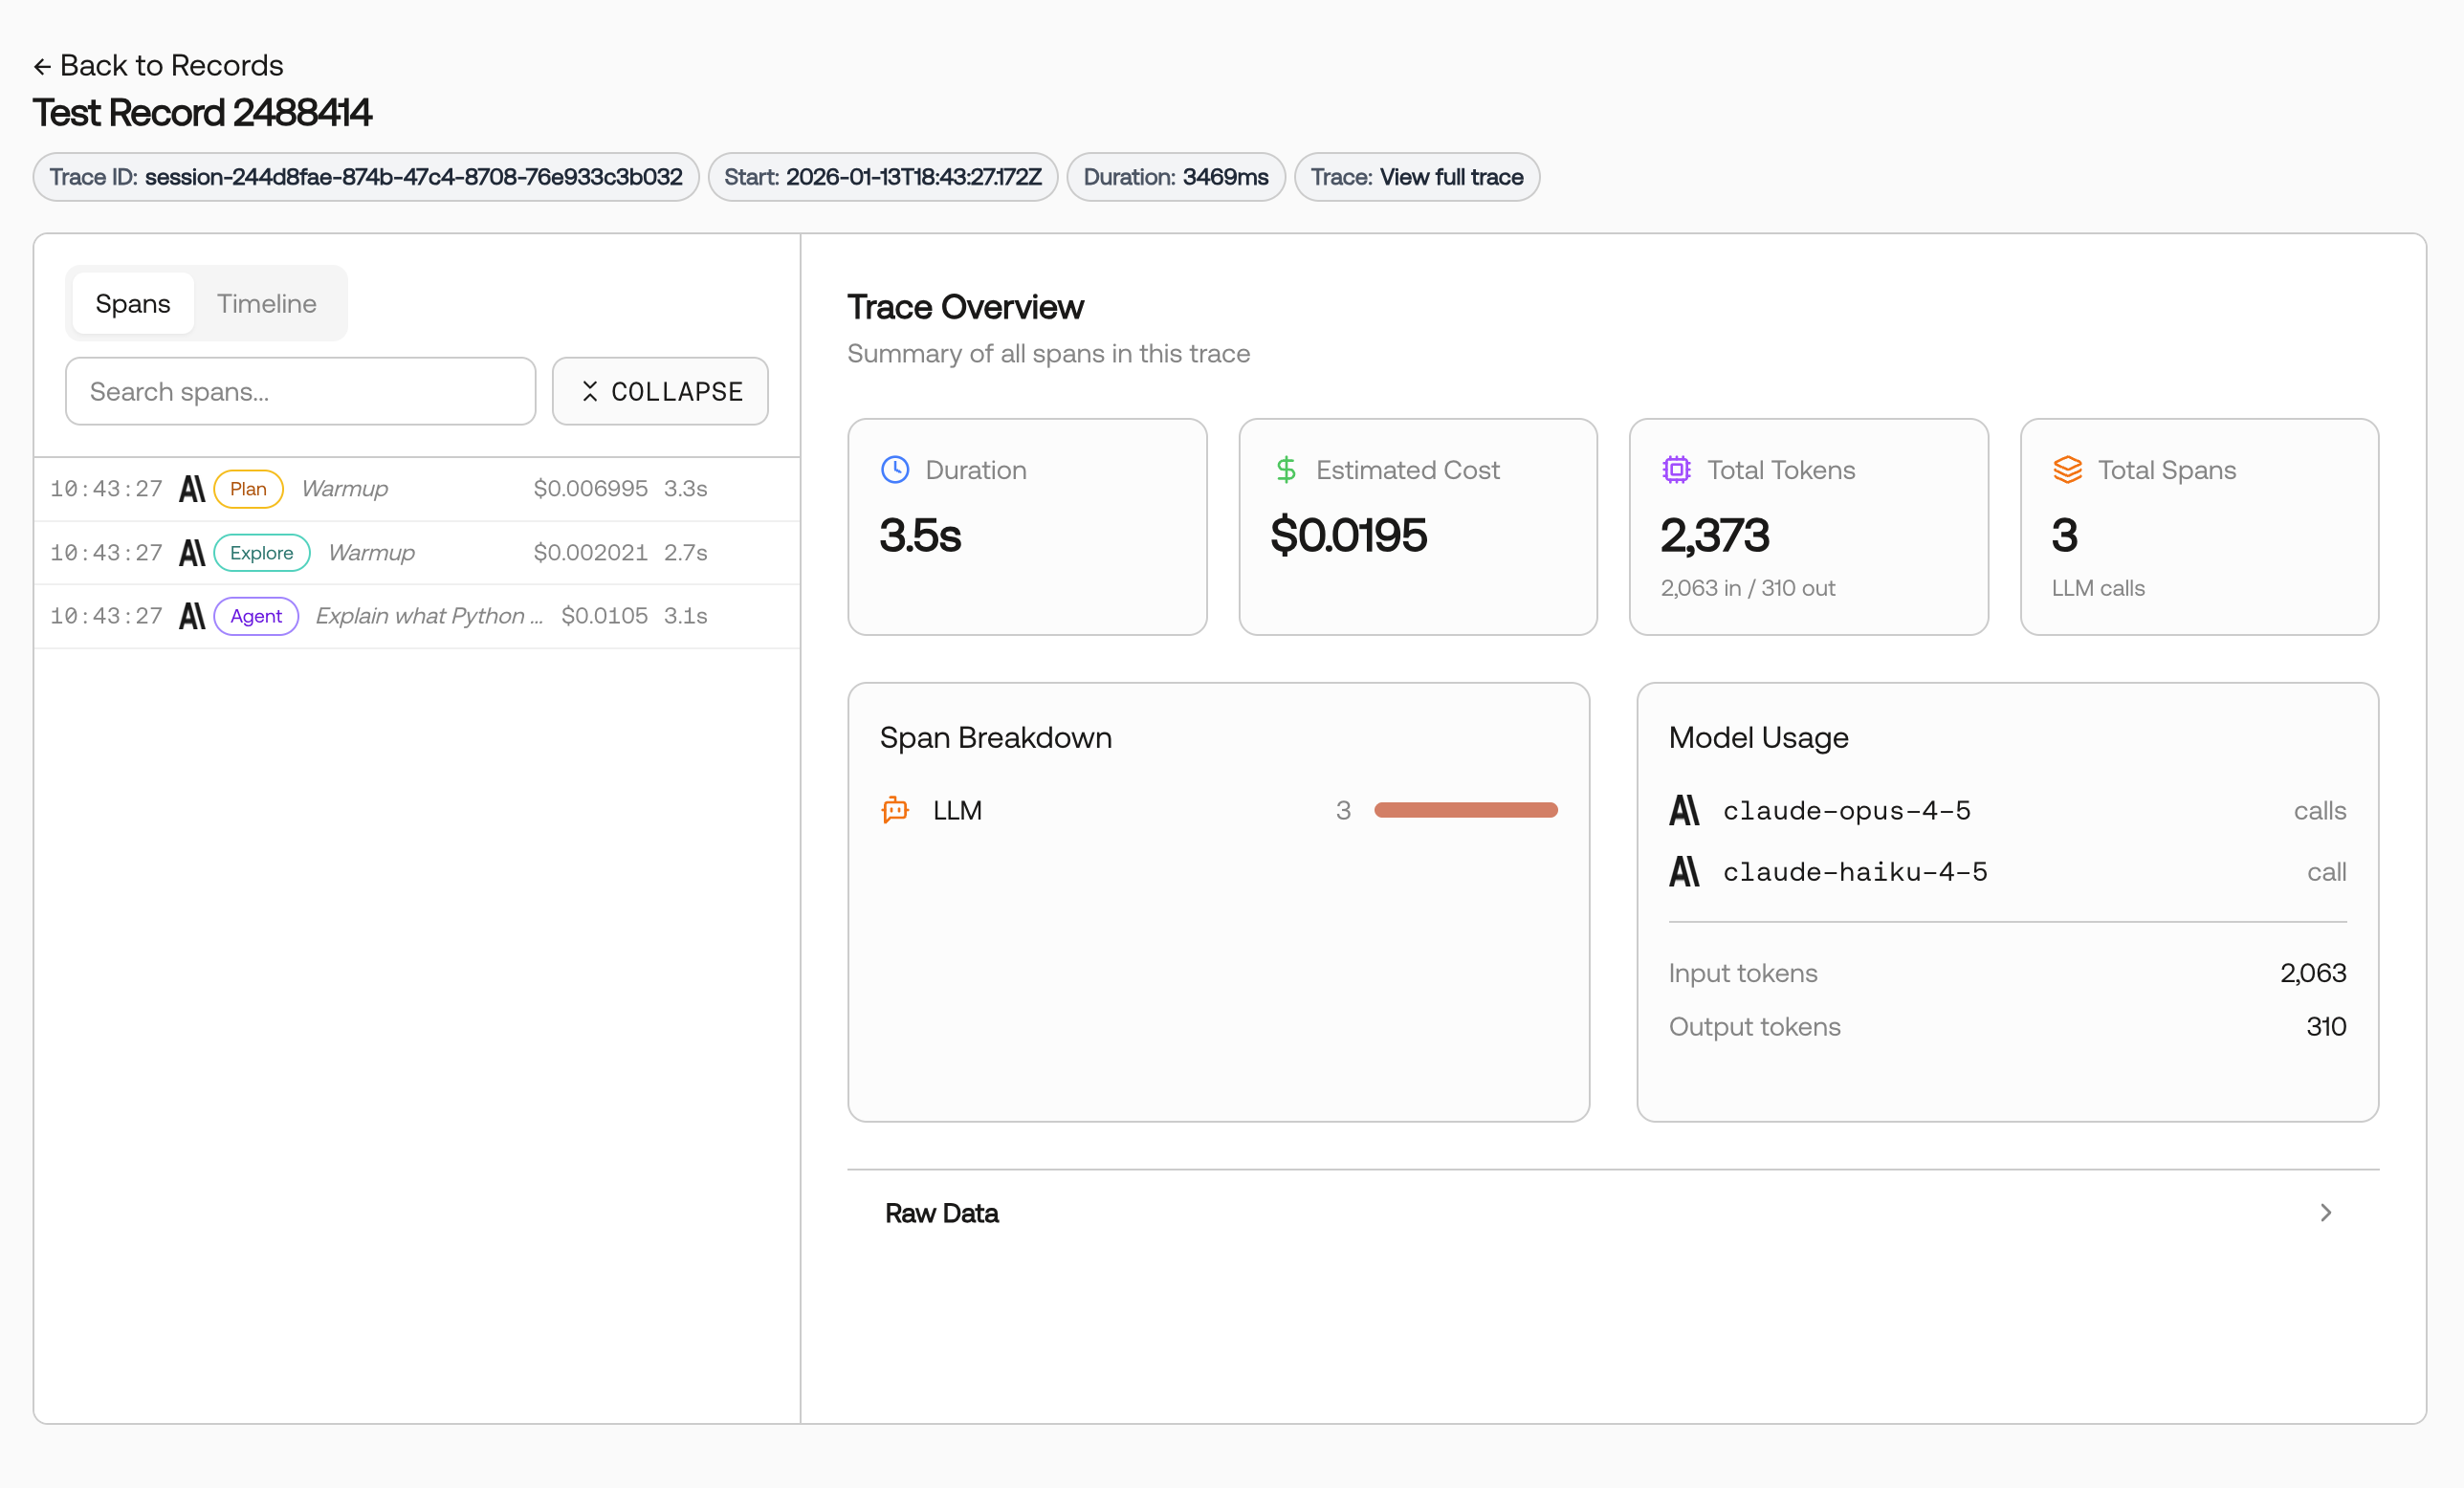2464x1488 pixels.
Task: Click the claude-haiku-4-5 model name
Action: coord(1855,872)
